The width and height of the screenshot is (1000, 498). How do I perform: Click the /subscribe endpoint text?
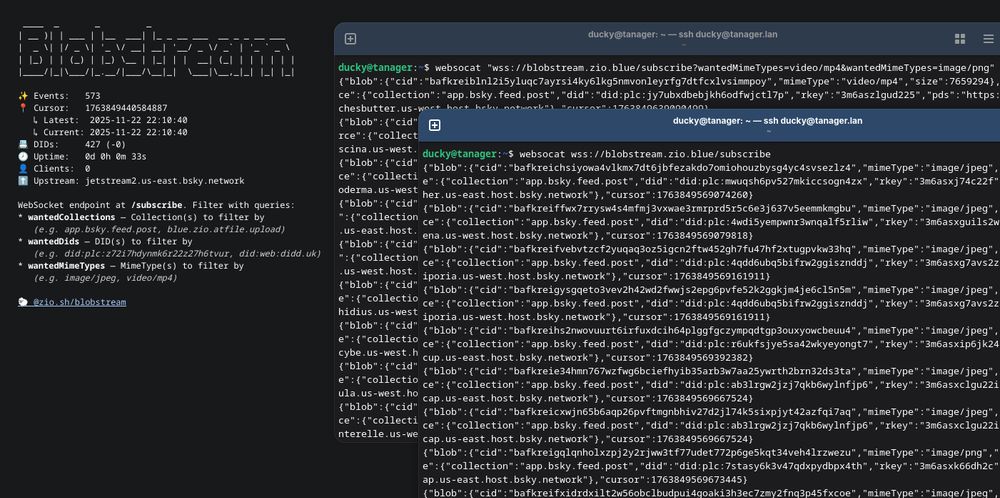155,205
